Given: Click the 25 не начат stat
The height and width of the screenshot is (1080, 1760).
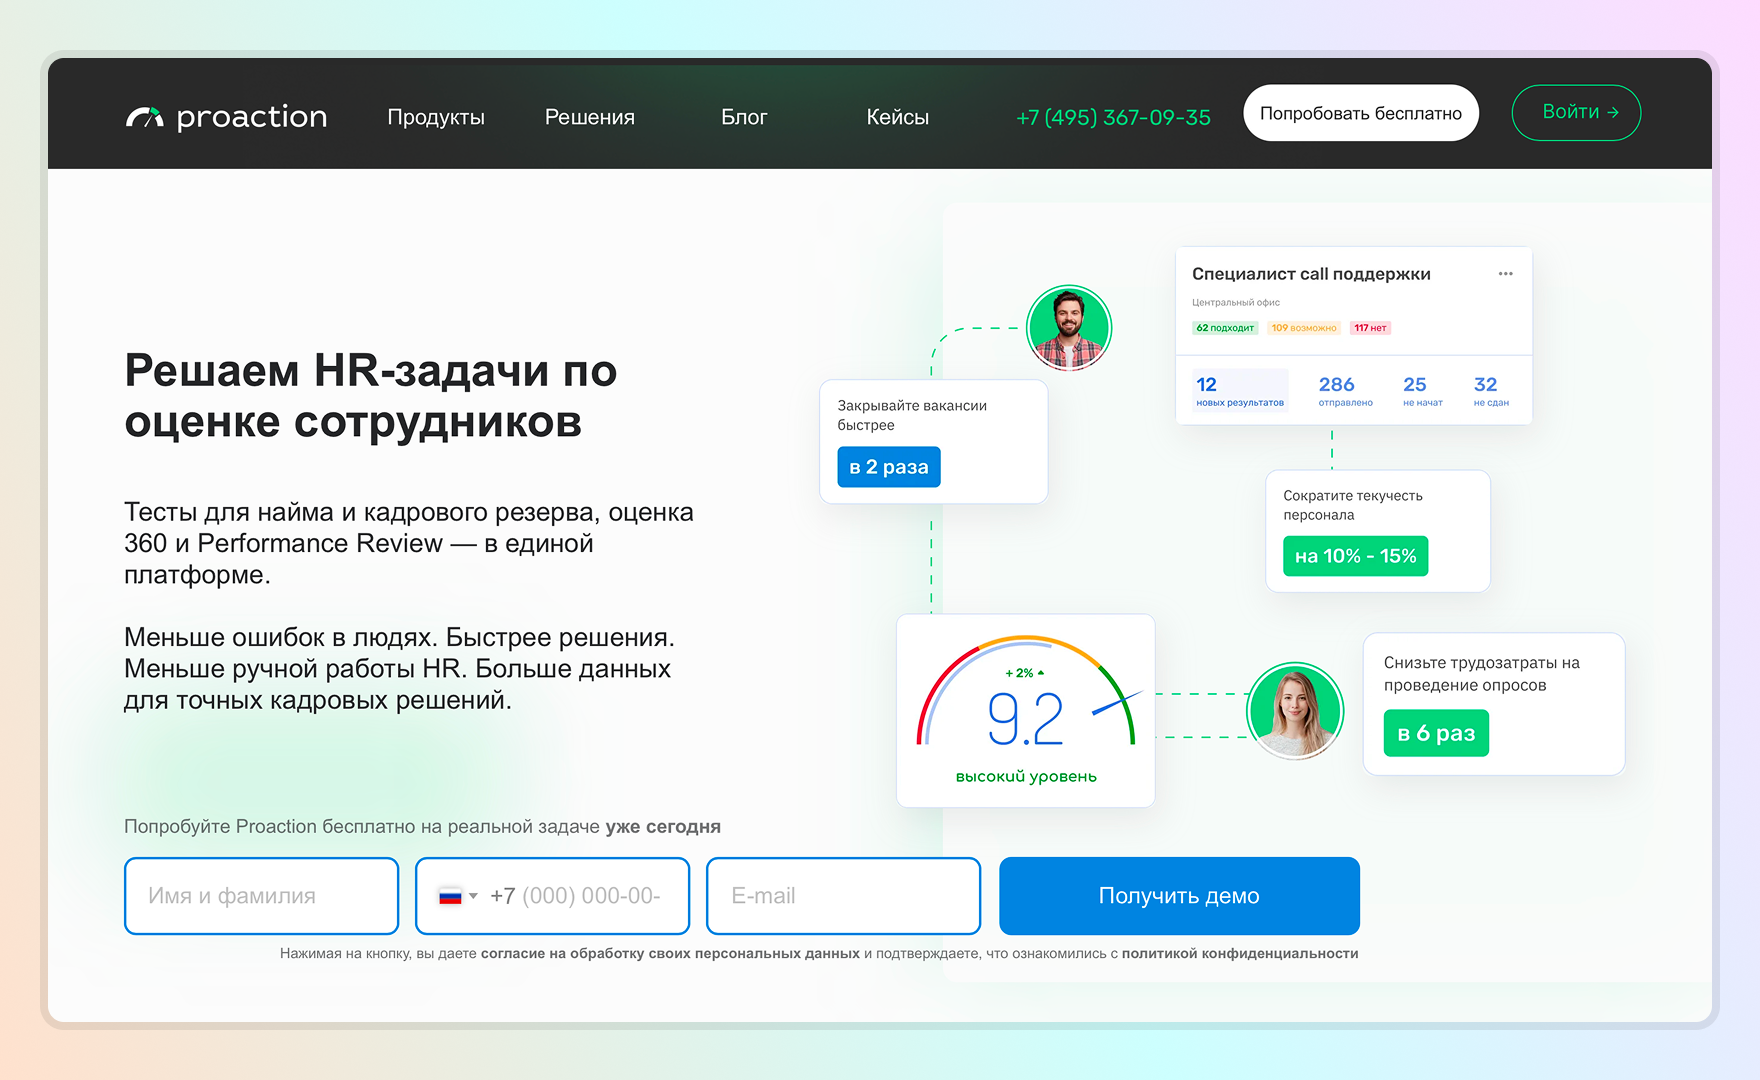Looking at the screenshot, I should click(1422, 390).
